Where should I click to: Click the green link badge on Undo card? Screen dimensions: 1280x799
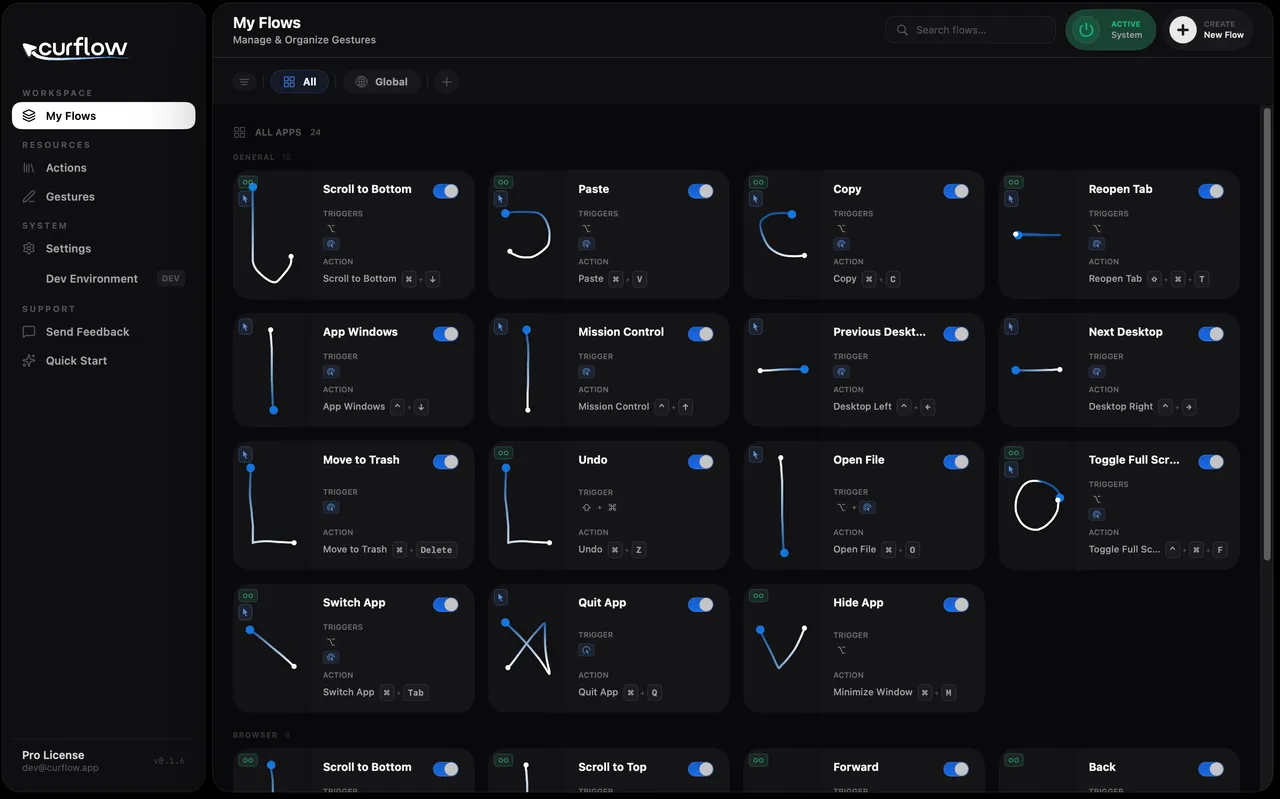503,453
